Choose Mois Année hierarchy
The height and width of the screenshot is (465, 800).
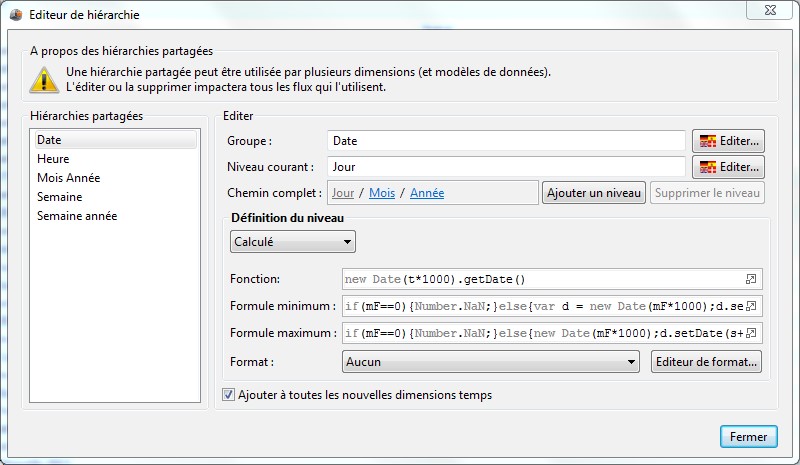[x=68, y=178]
